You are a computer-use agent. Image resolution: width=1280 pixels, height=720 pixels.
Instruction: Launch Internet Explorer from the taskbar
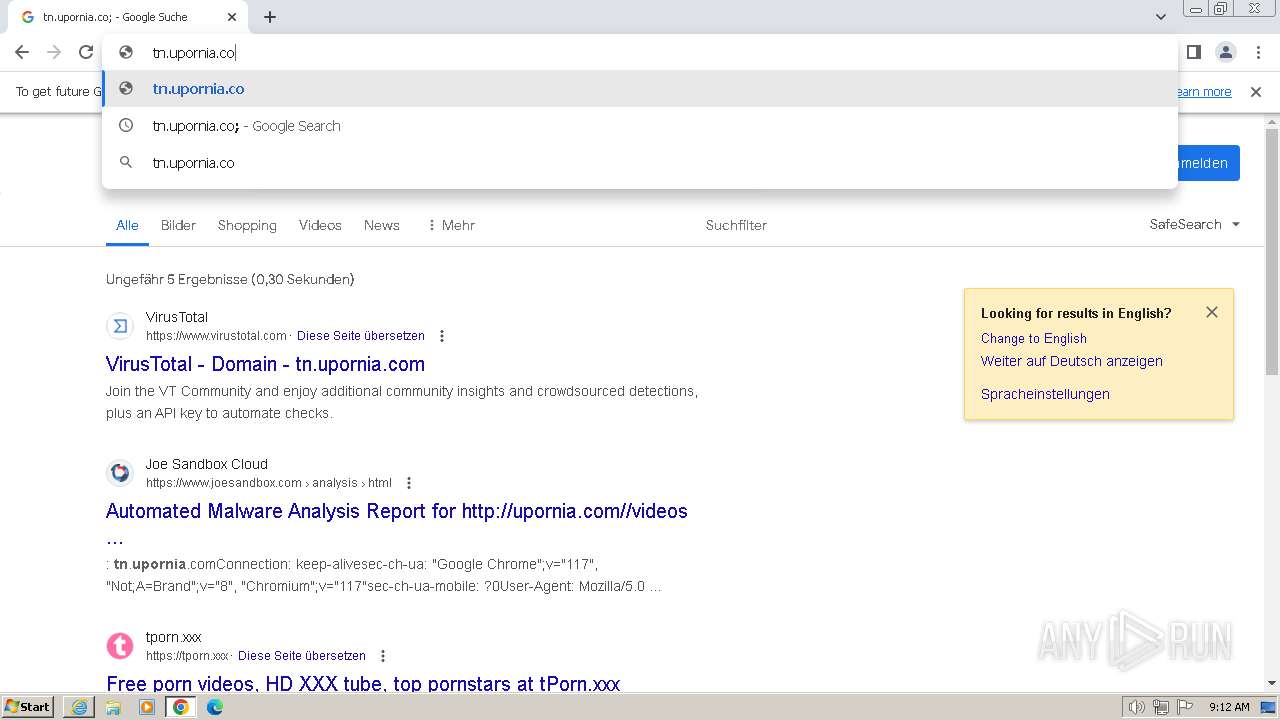79,707
